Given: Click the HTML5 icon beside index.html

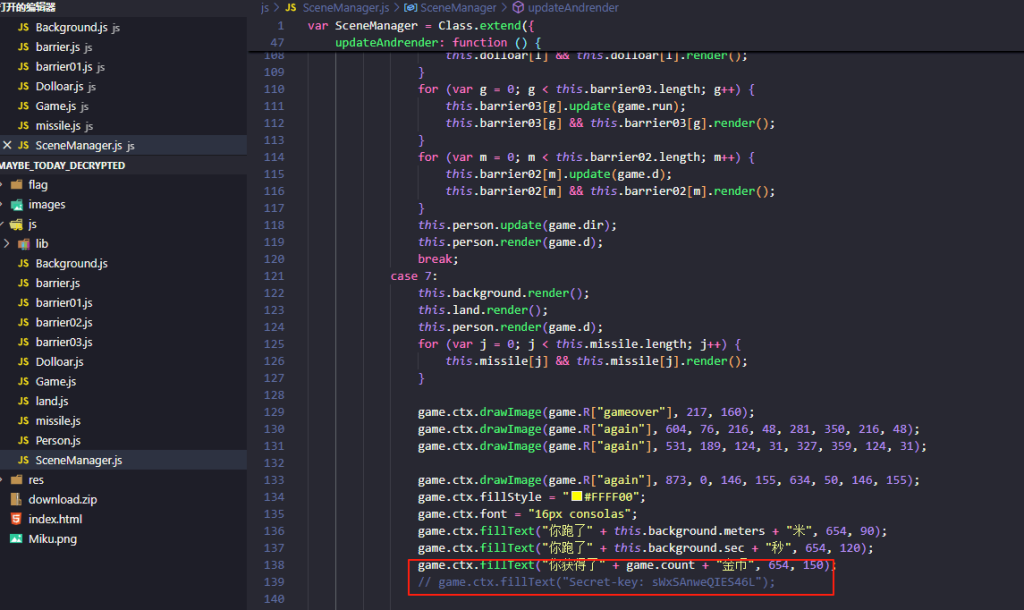Looking at the screenshot, I should point(16,519).
